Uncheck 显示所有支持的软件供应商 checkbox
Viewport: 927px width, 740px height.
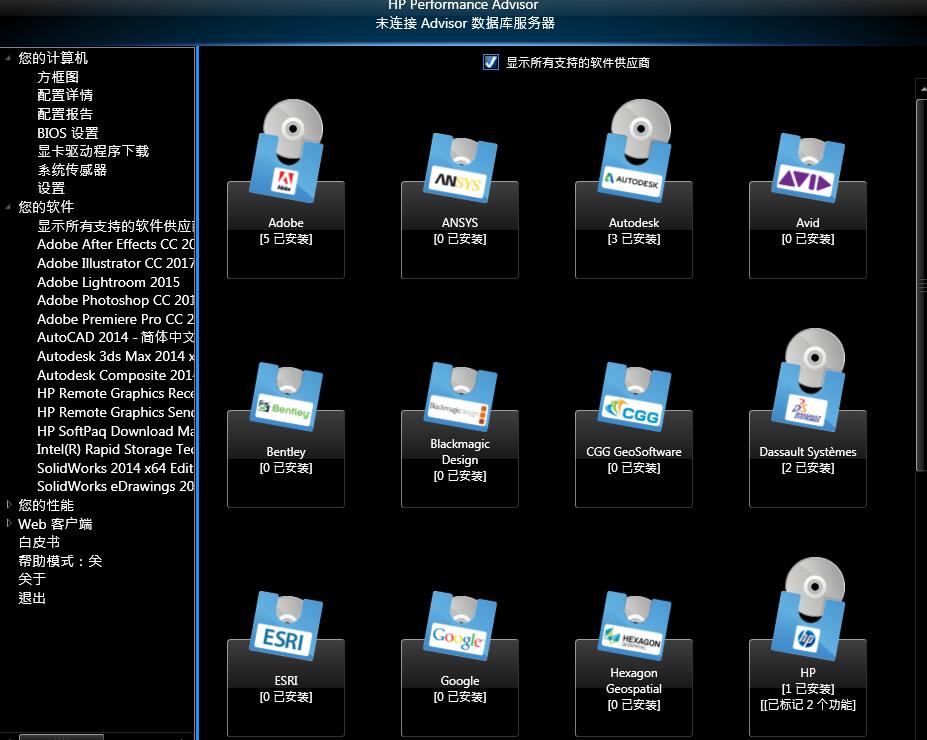pyautogui.click(x=490, y=62)
